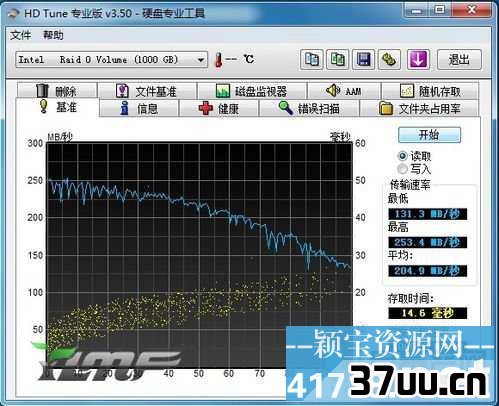
Task: Click the 传输速率 group label
Action: click(410, 184)
